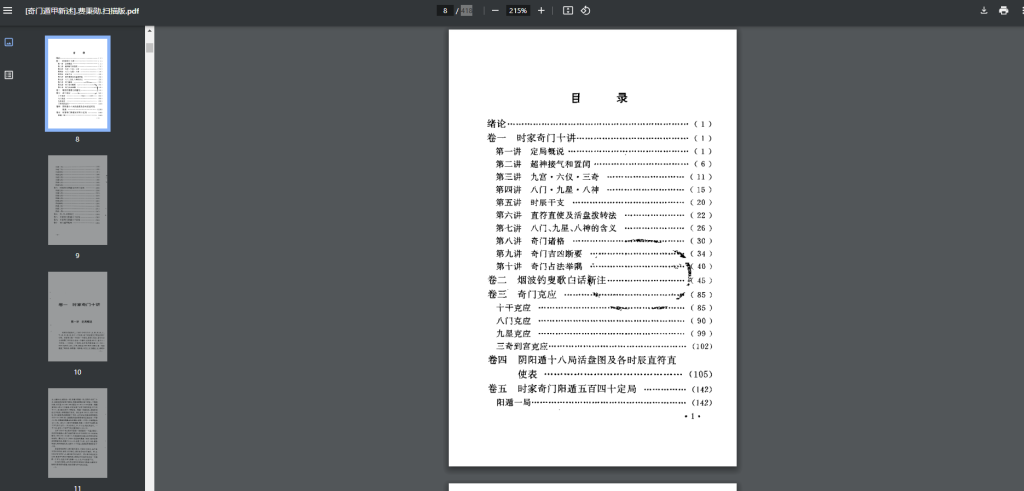Screen dimensions: 1024x491
Task: Click the 第六讲 直符直使 entry
Action: pyautogui.click(x=603, y=215)
